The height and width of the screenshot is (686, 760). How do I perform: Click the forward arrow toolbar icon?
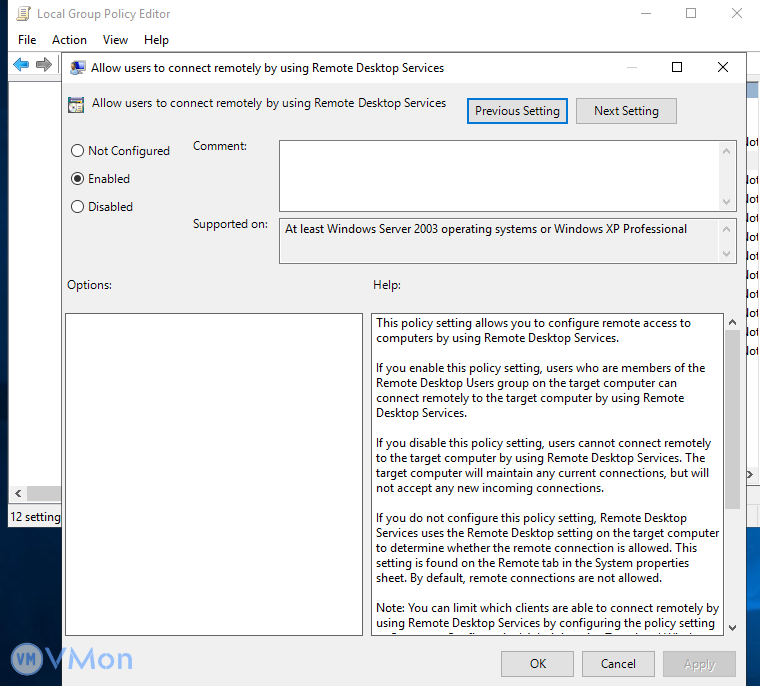[43, 65]
